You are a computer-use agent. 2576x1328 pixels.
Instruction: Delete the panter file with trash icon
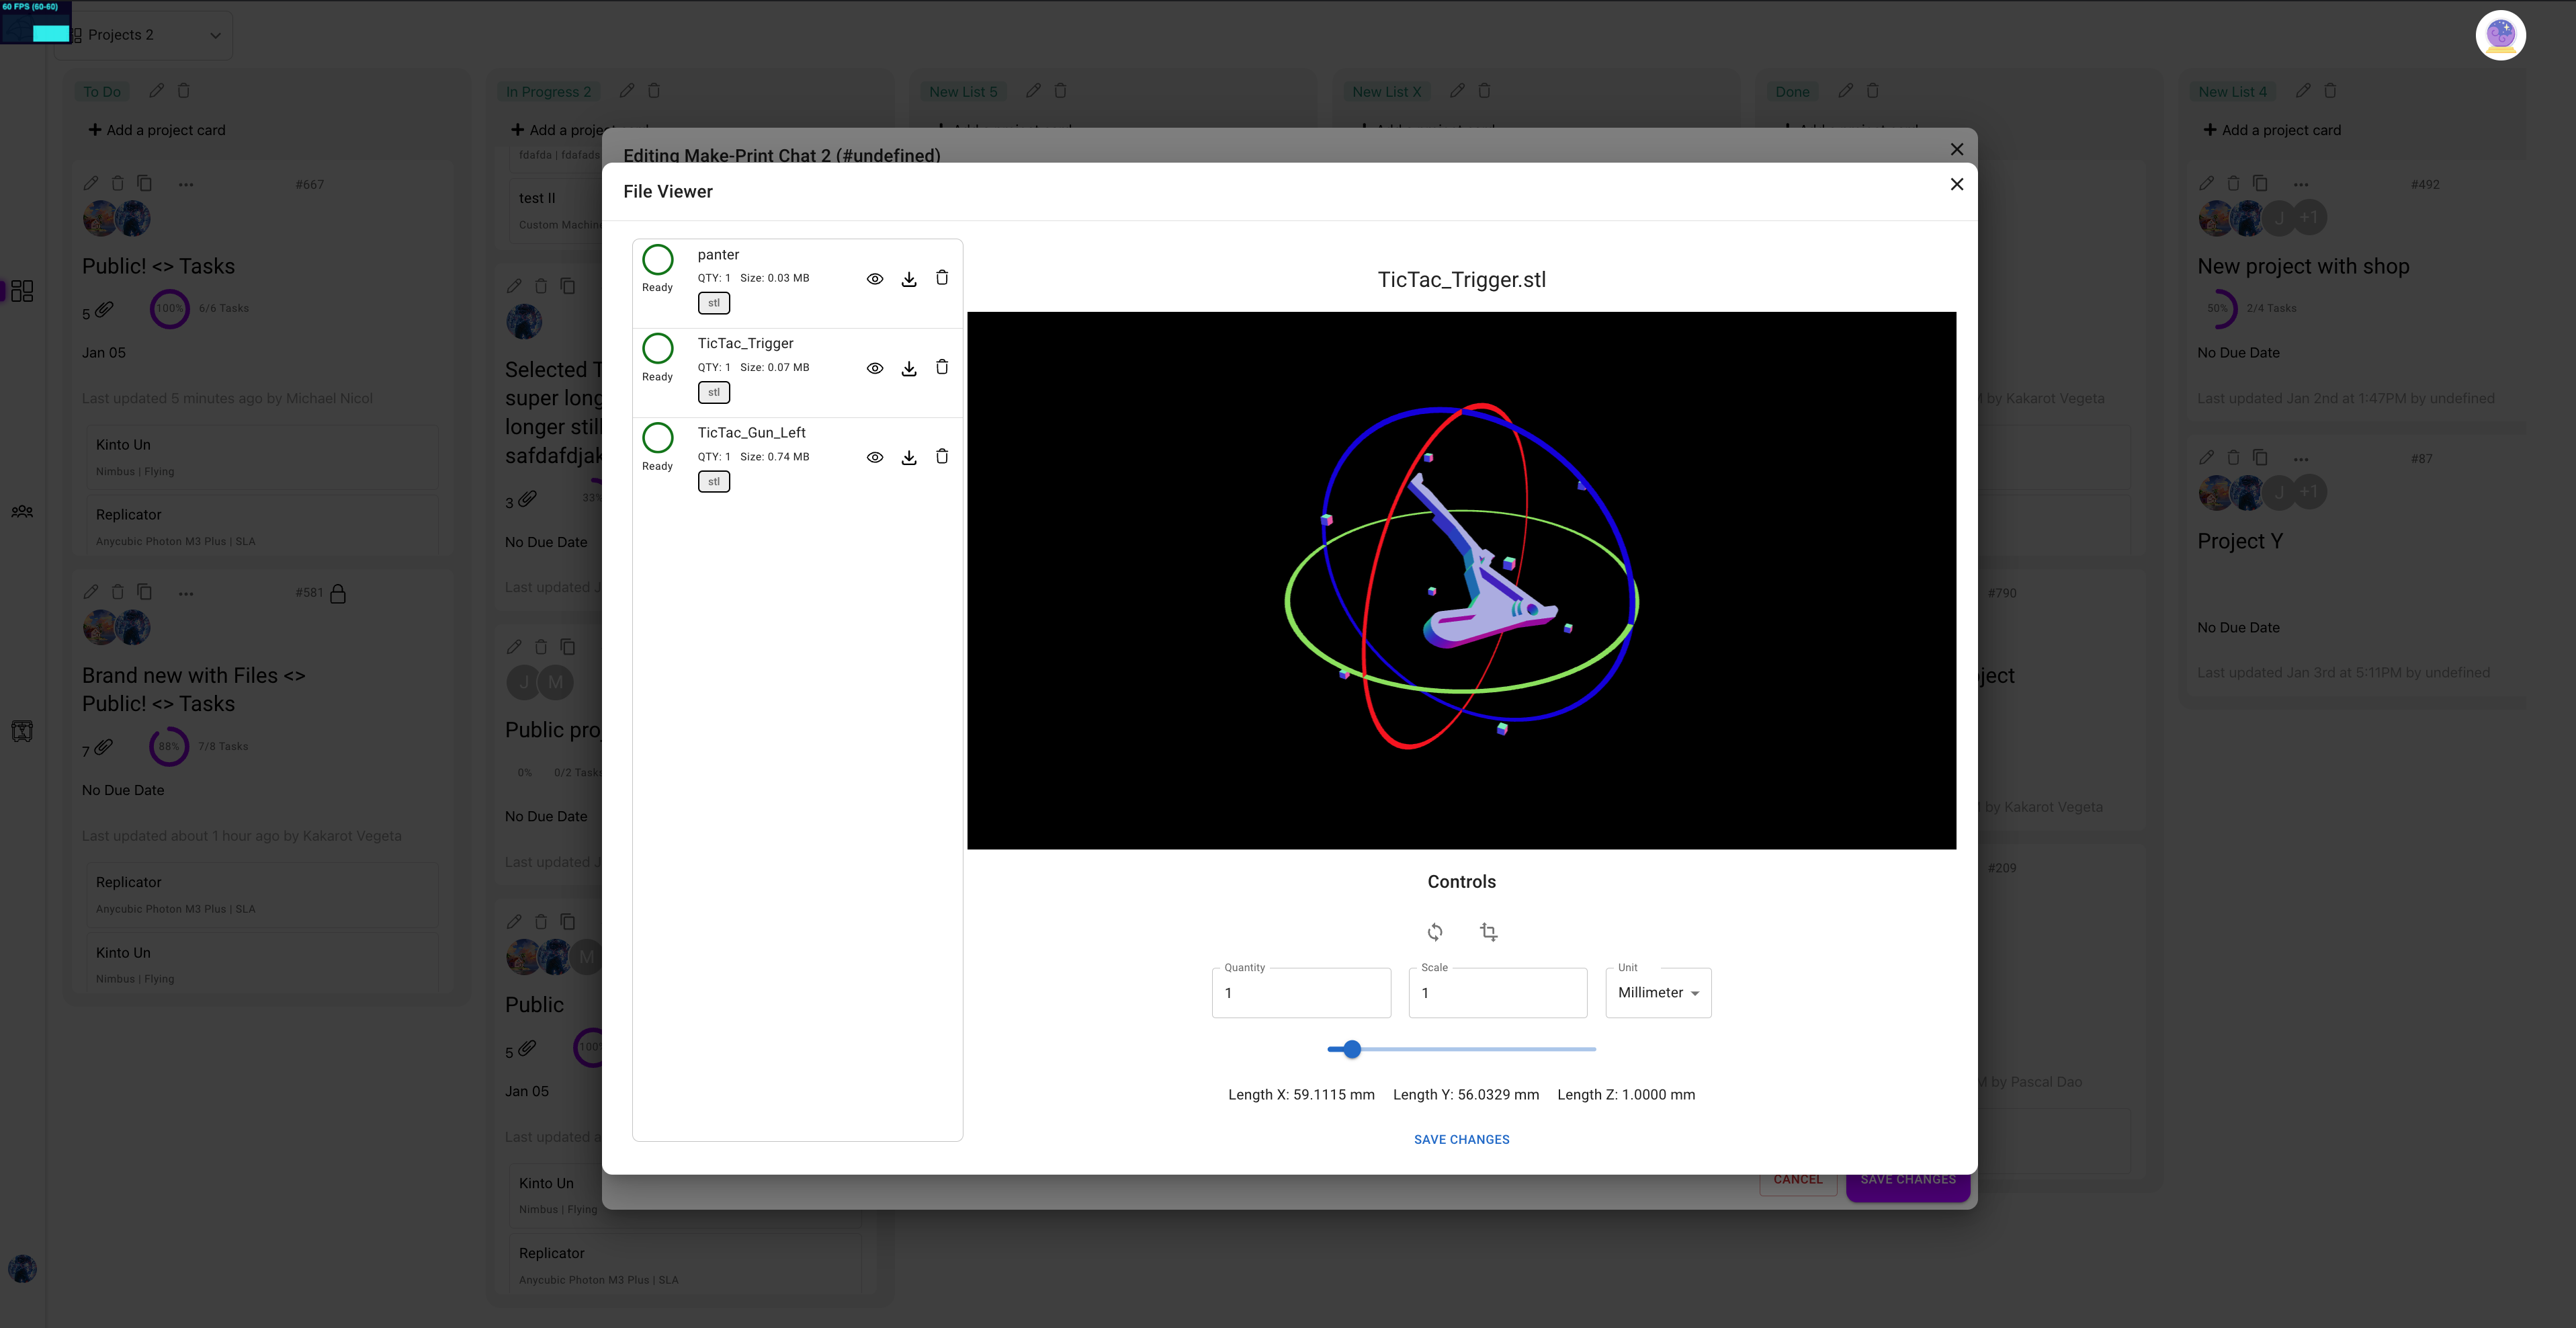point(941,278)
